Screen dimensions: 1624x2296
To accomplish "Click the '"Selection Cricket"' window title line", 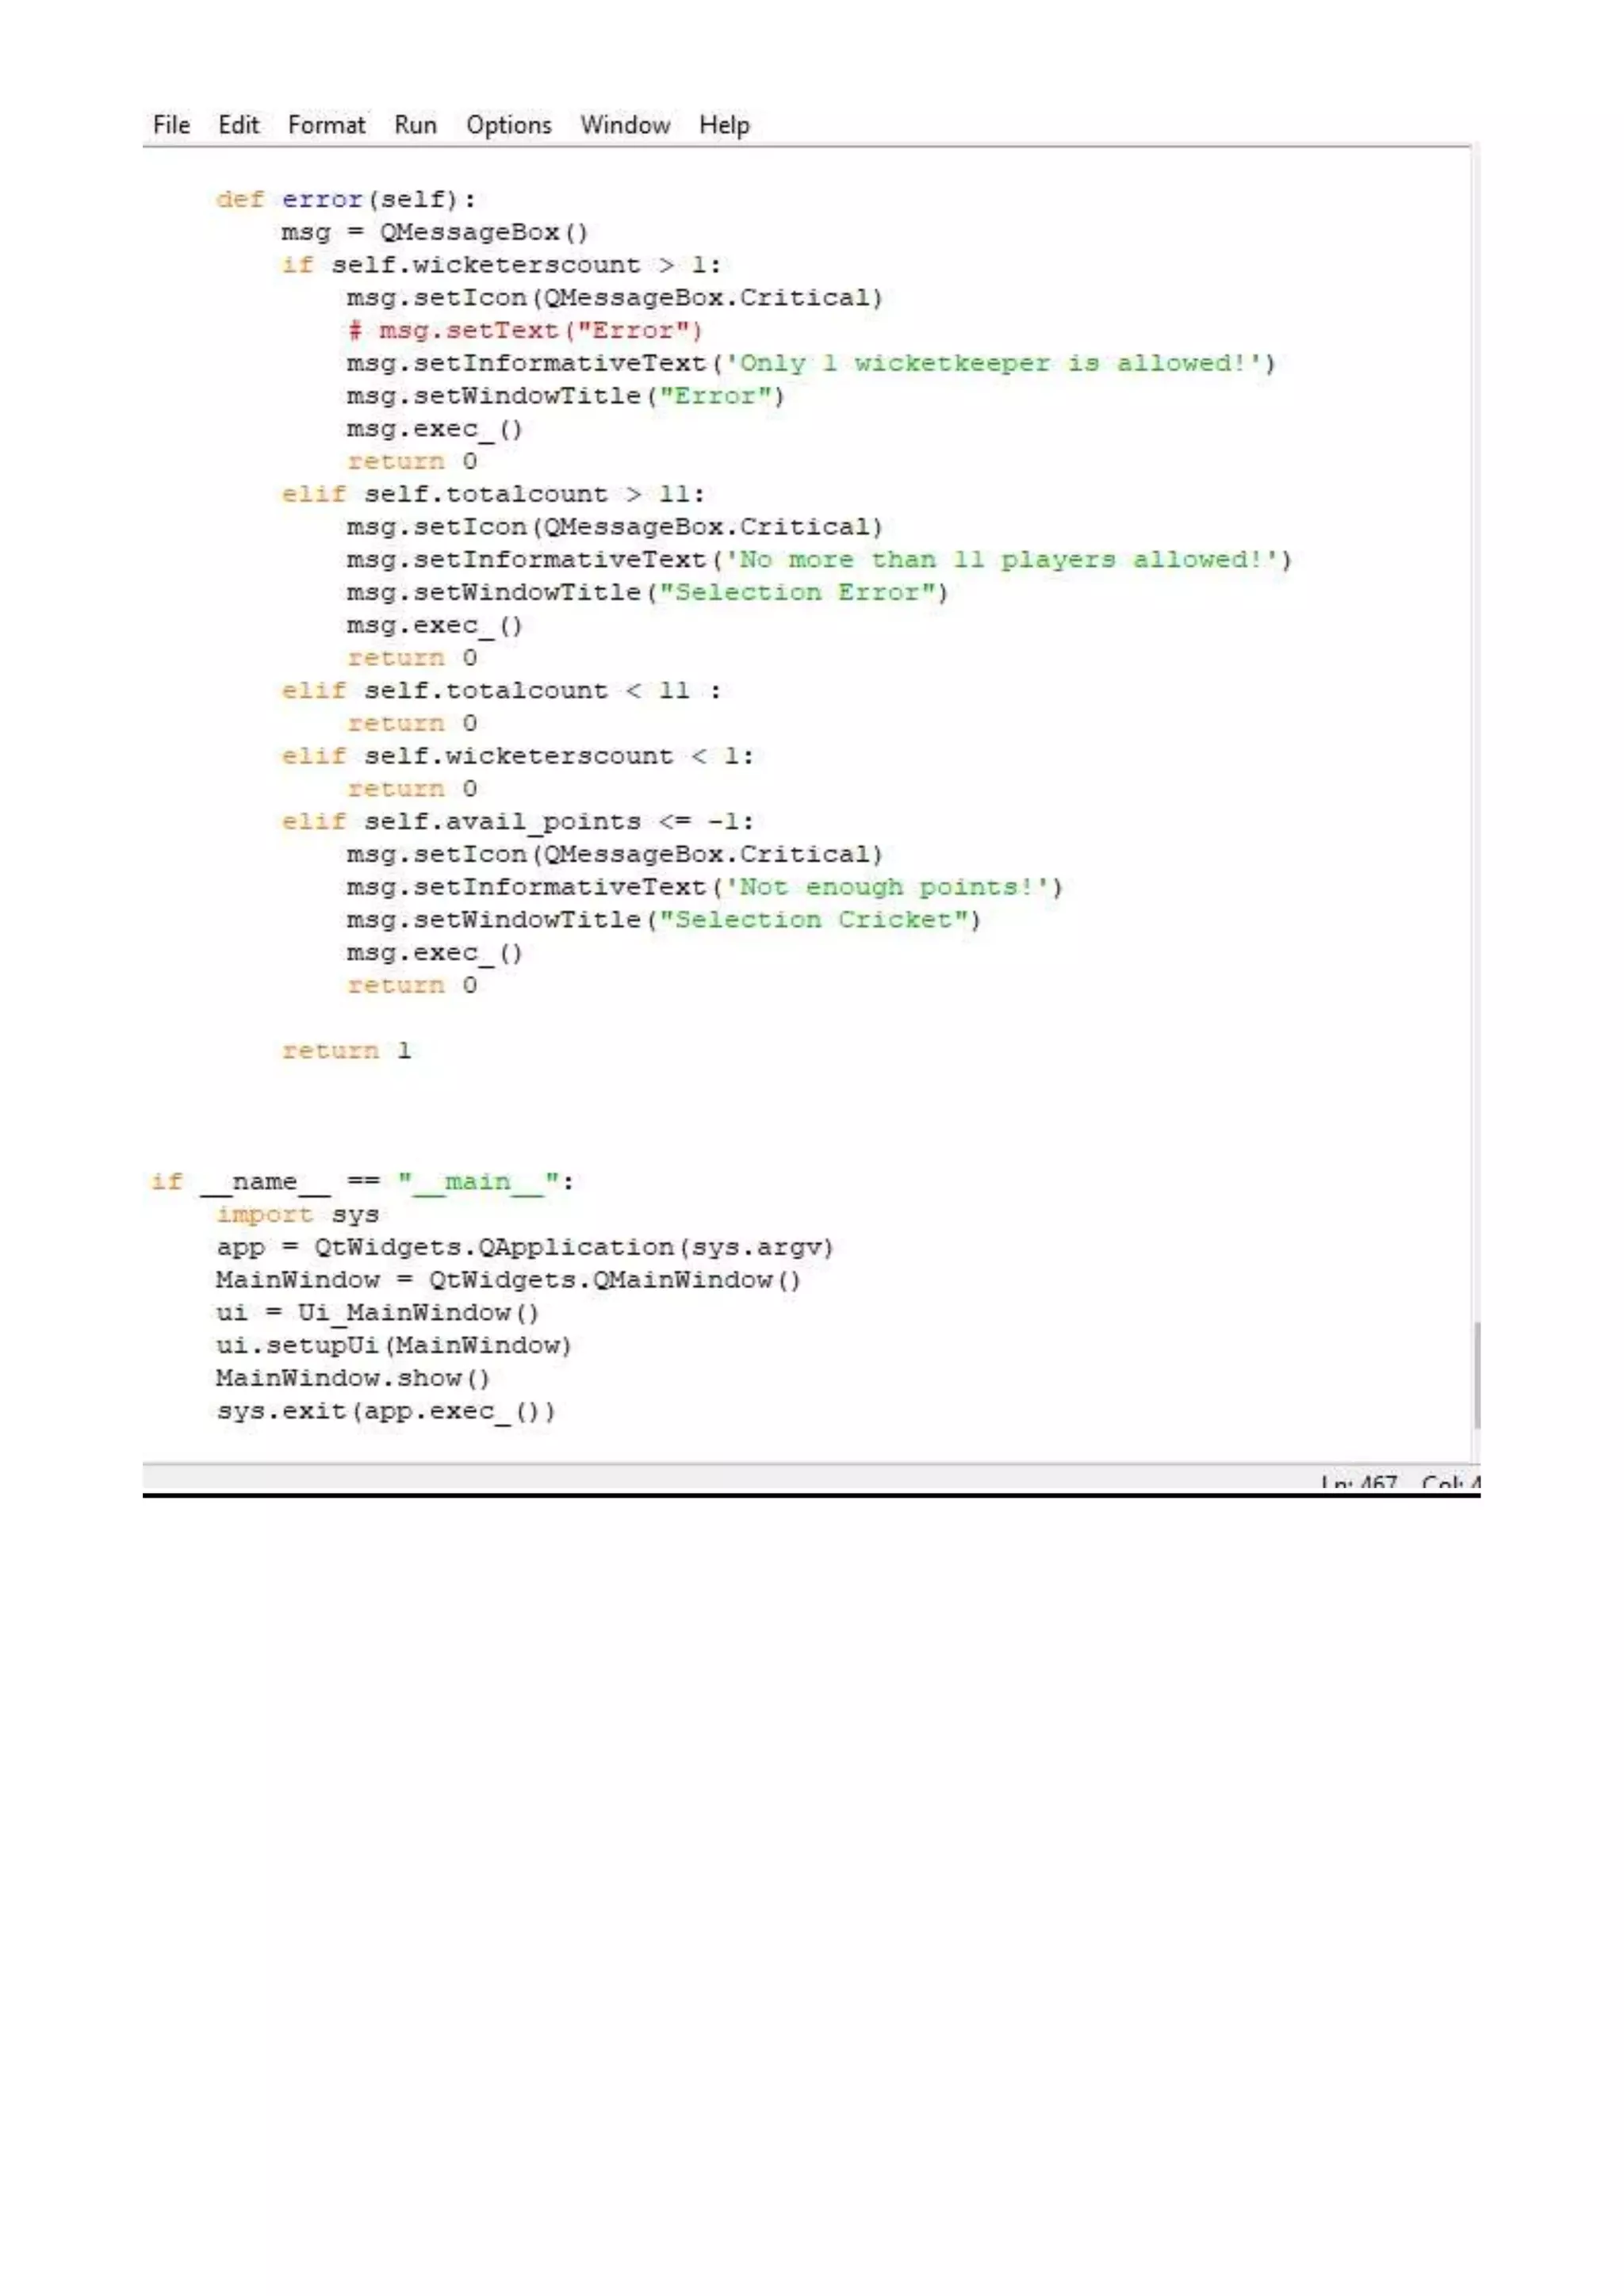I will (664, 920).
